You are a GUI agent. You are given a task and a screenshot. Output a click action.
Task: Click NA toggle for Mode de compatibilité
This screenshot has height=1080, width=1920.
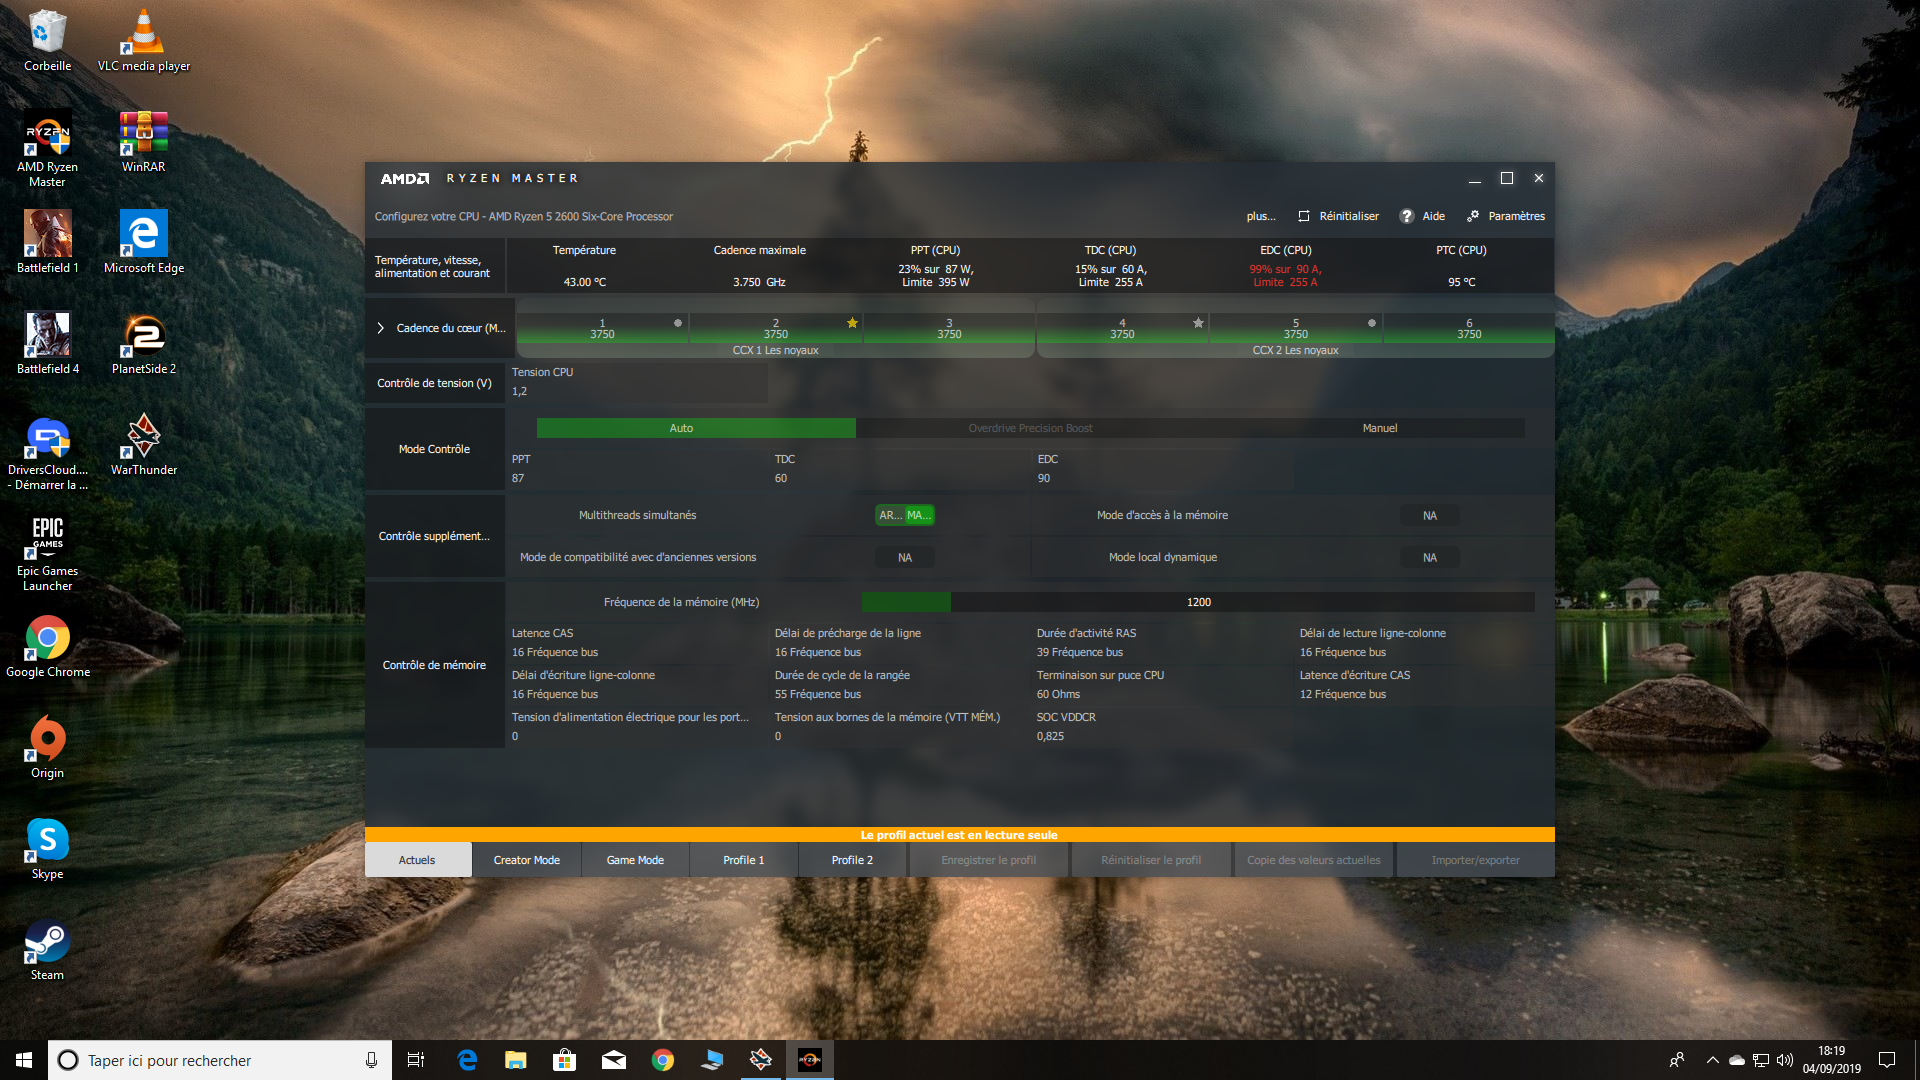coord(905,558)
